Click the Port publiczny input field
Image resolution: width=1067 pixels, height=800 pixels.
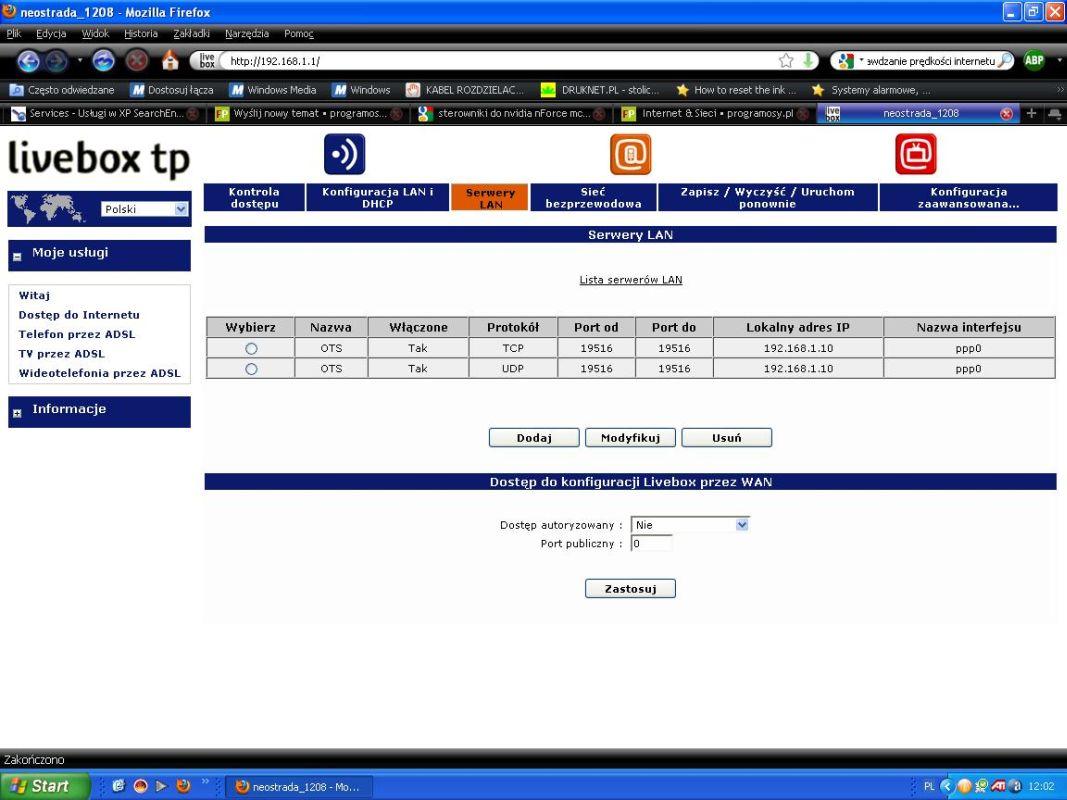pos(652,544)
